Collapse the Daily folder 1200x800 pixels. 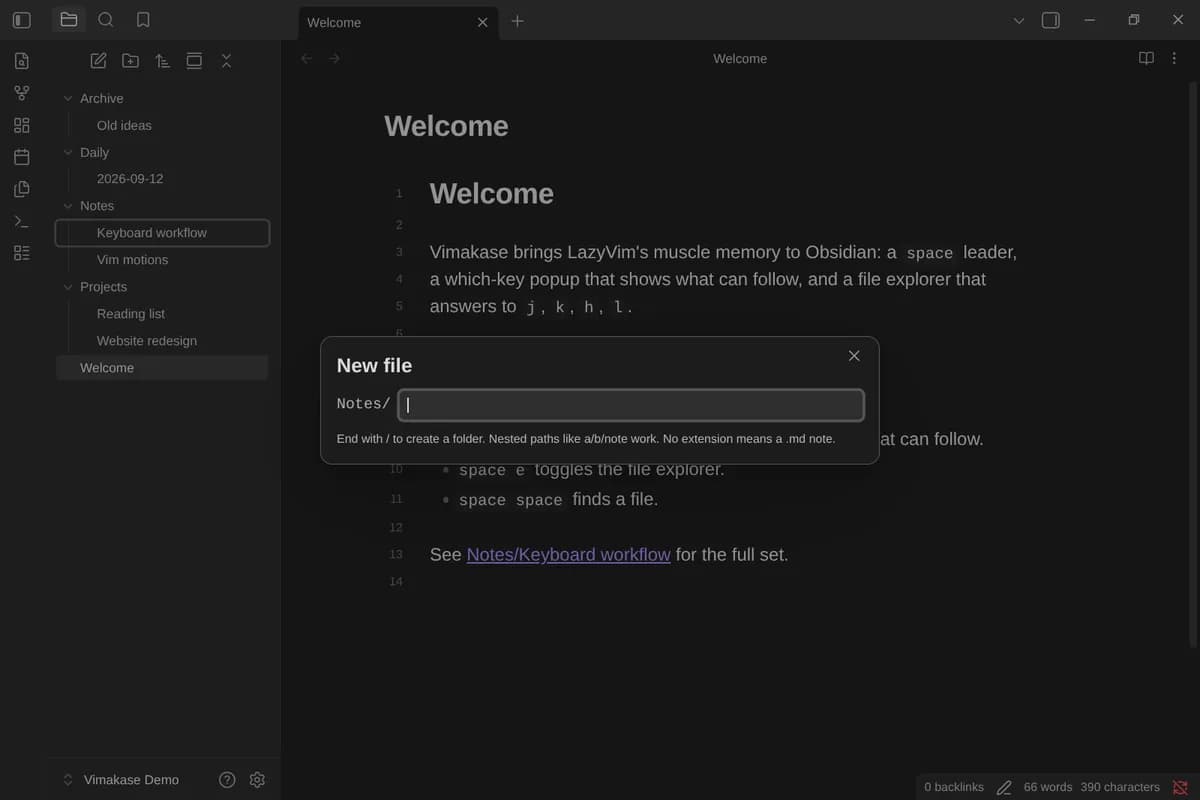tap(68, 152)
